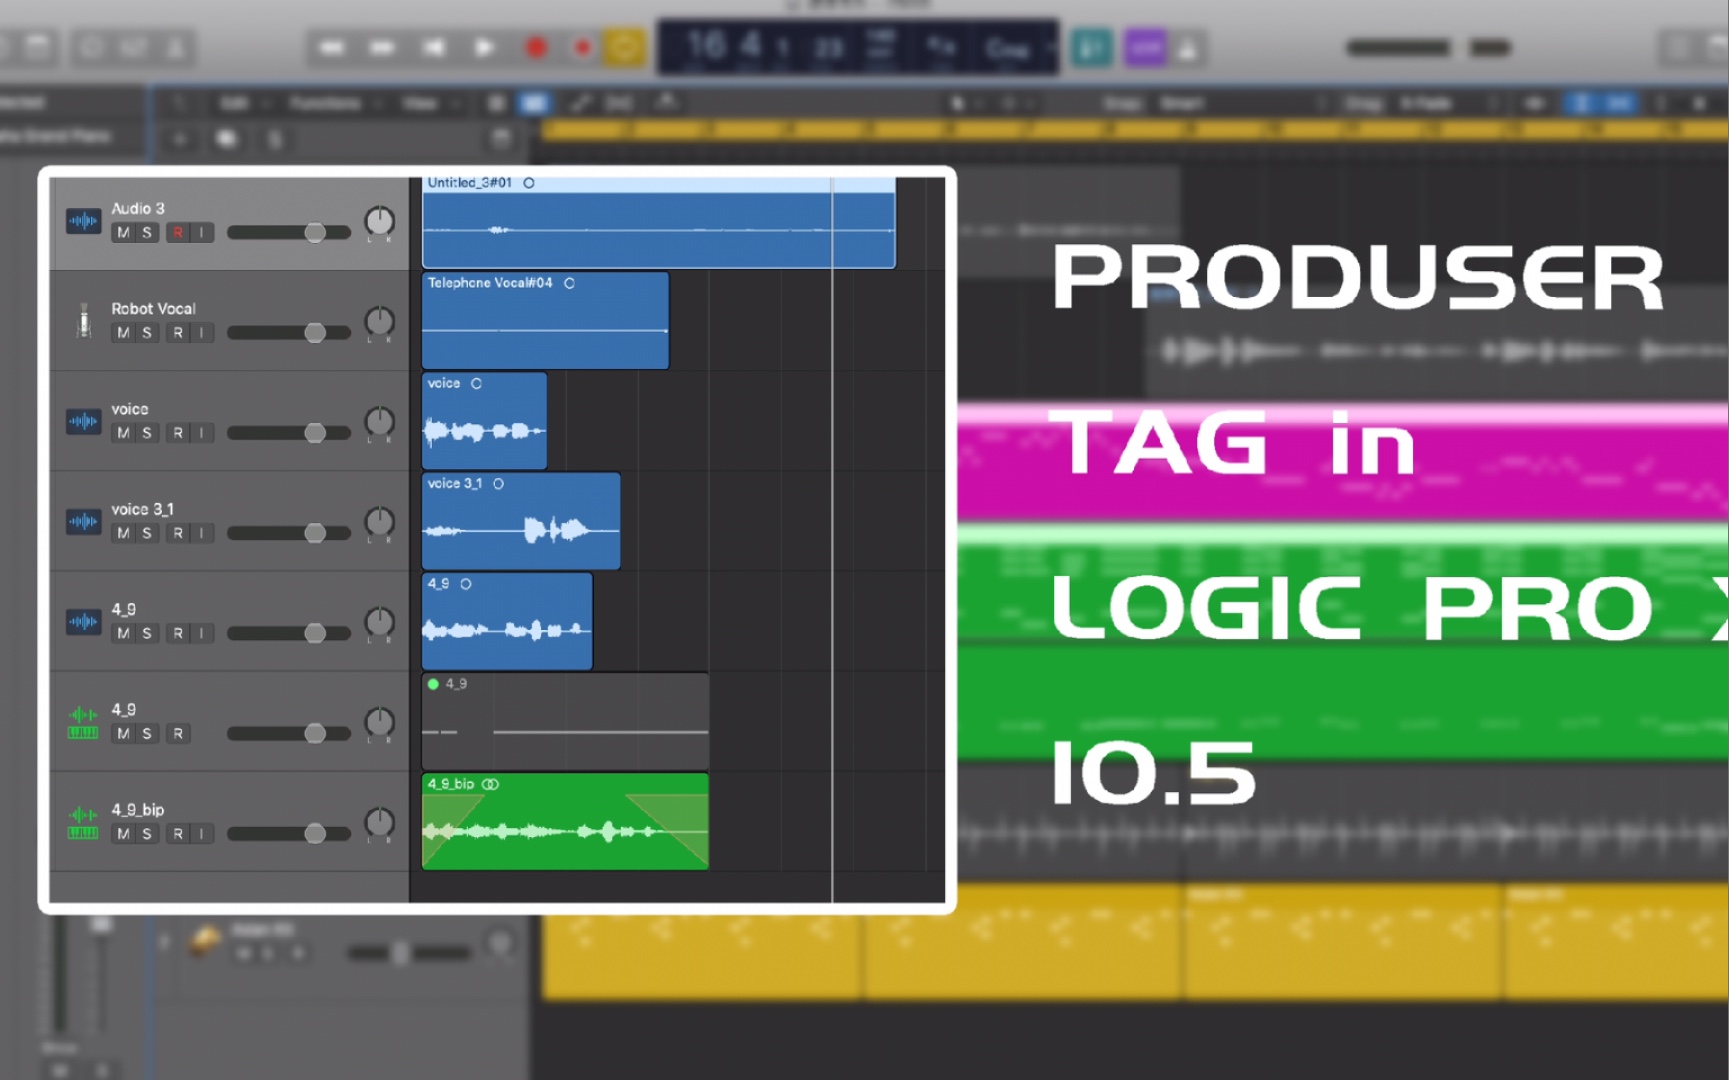The width and height of the screenshot is (1729, 1080).
Task: Click loop circle on blue 4_9 region
Action: (466, 583)
